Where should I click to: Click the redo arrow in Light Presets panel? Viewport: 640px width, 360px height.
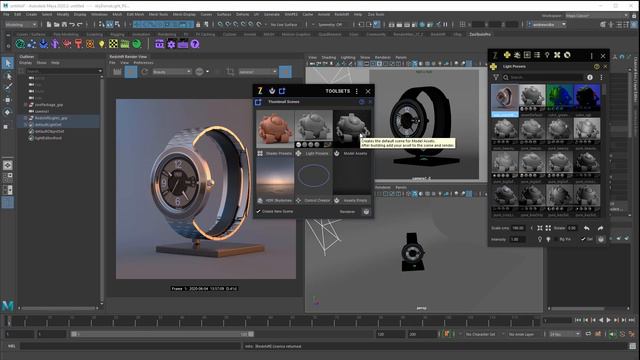click(600, 228)
